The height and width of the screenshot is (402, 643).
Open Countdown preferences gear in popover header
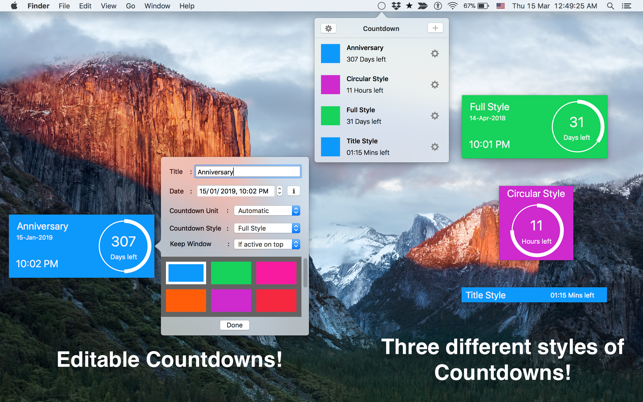click(x=328, y=28)
